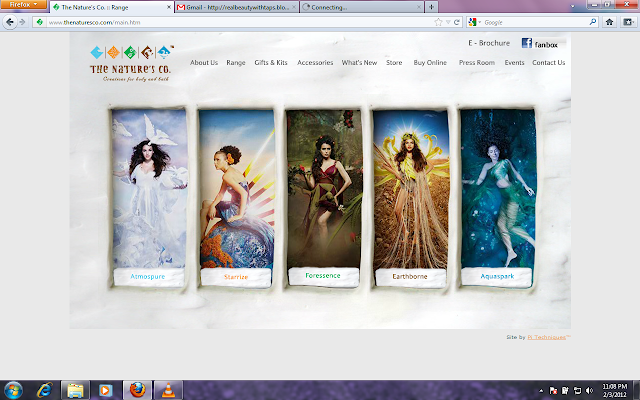Close the Connecting... tab
This screenshot has height=400, width=640.
point(419,7)
